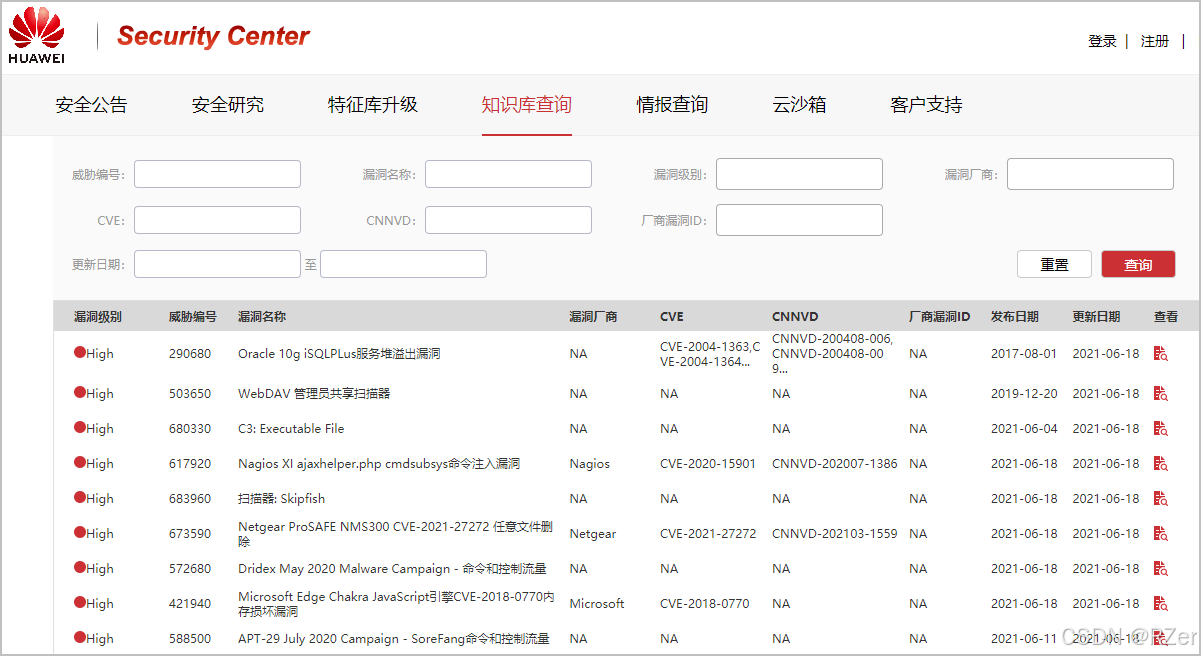Open details icon for Oracle 10g iSQLPlus row
This screenshot has width=1201, height=656.
[x=1160, y=354]
